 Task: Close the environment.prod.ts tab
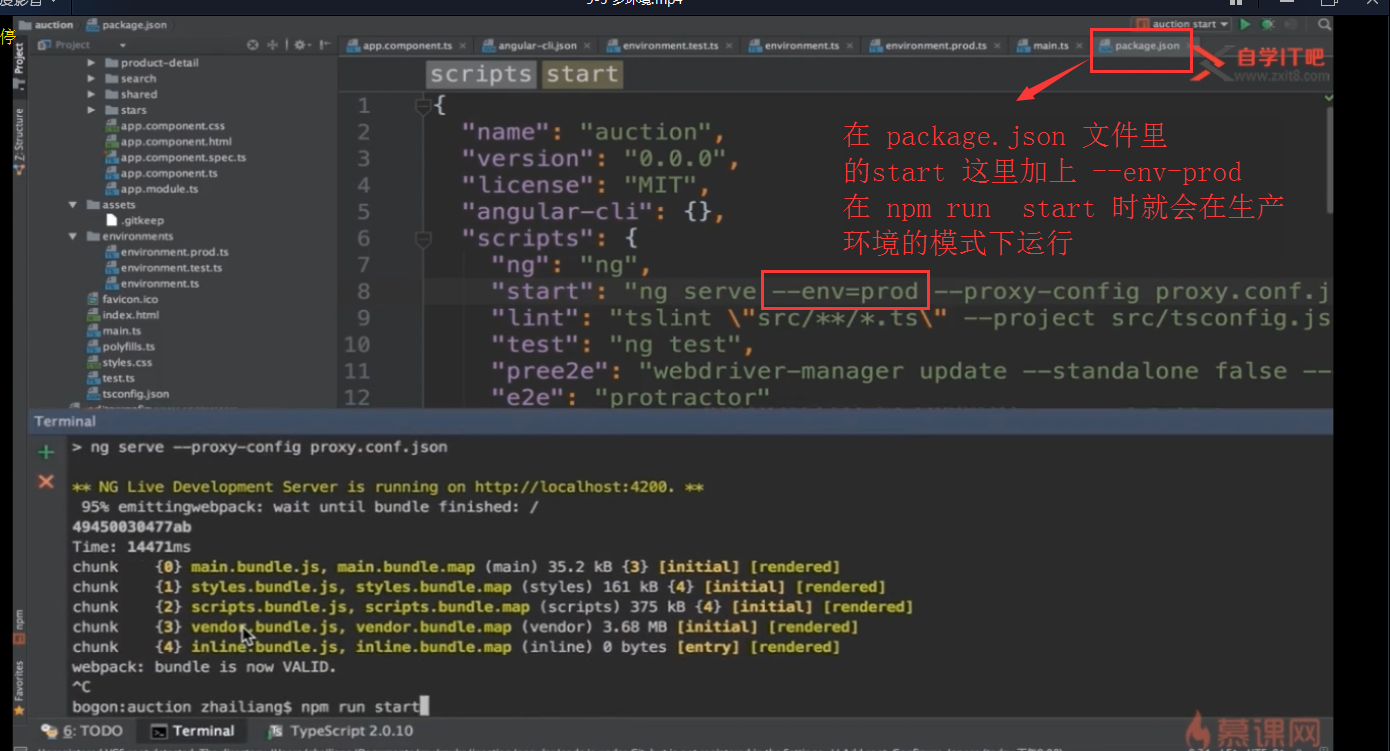996,46
